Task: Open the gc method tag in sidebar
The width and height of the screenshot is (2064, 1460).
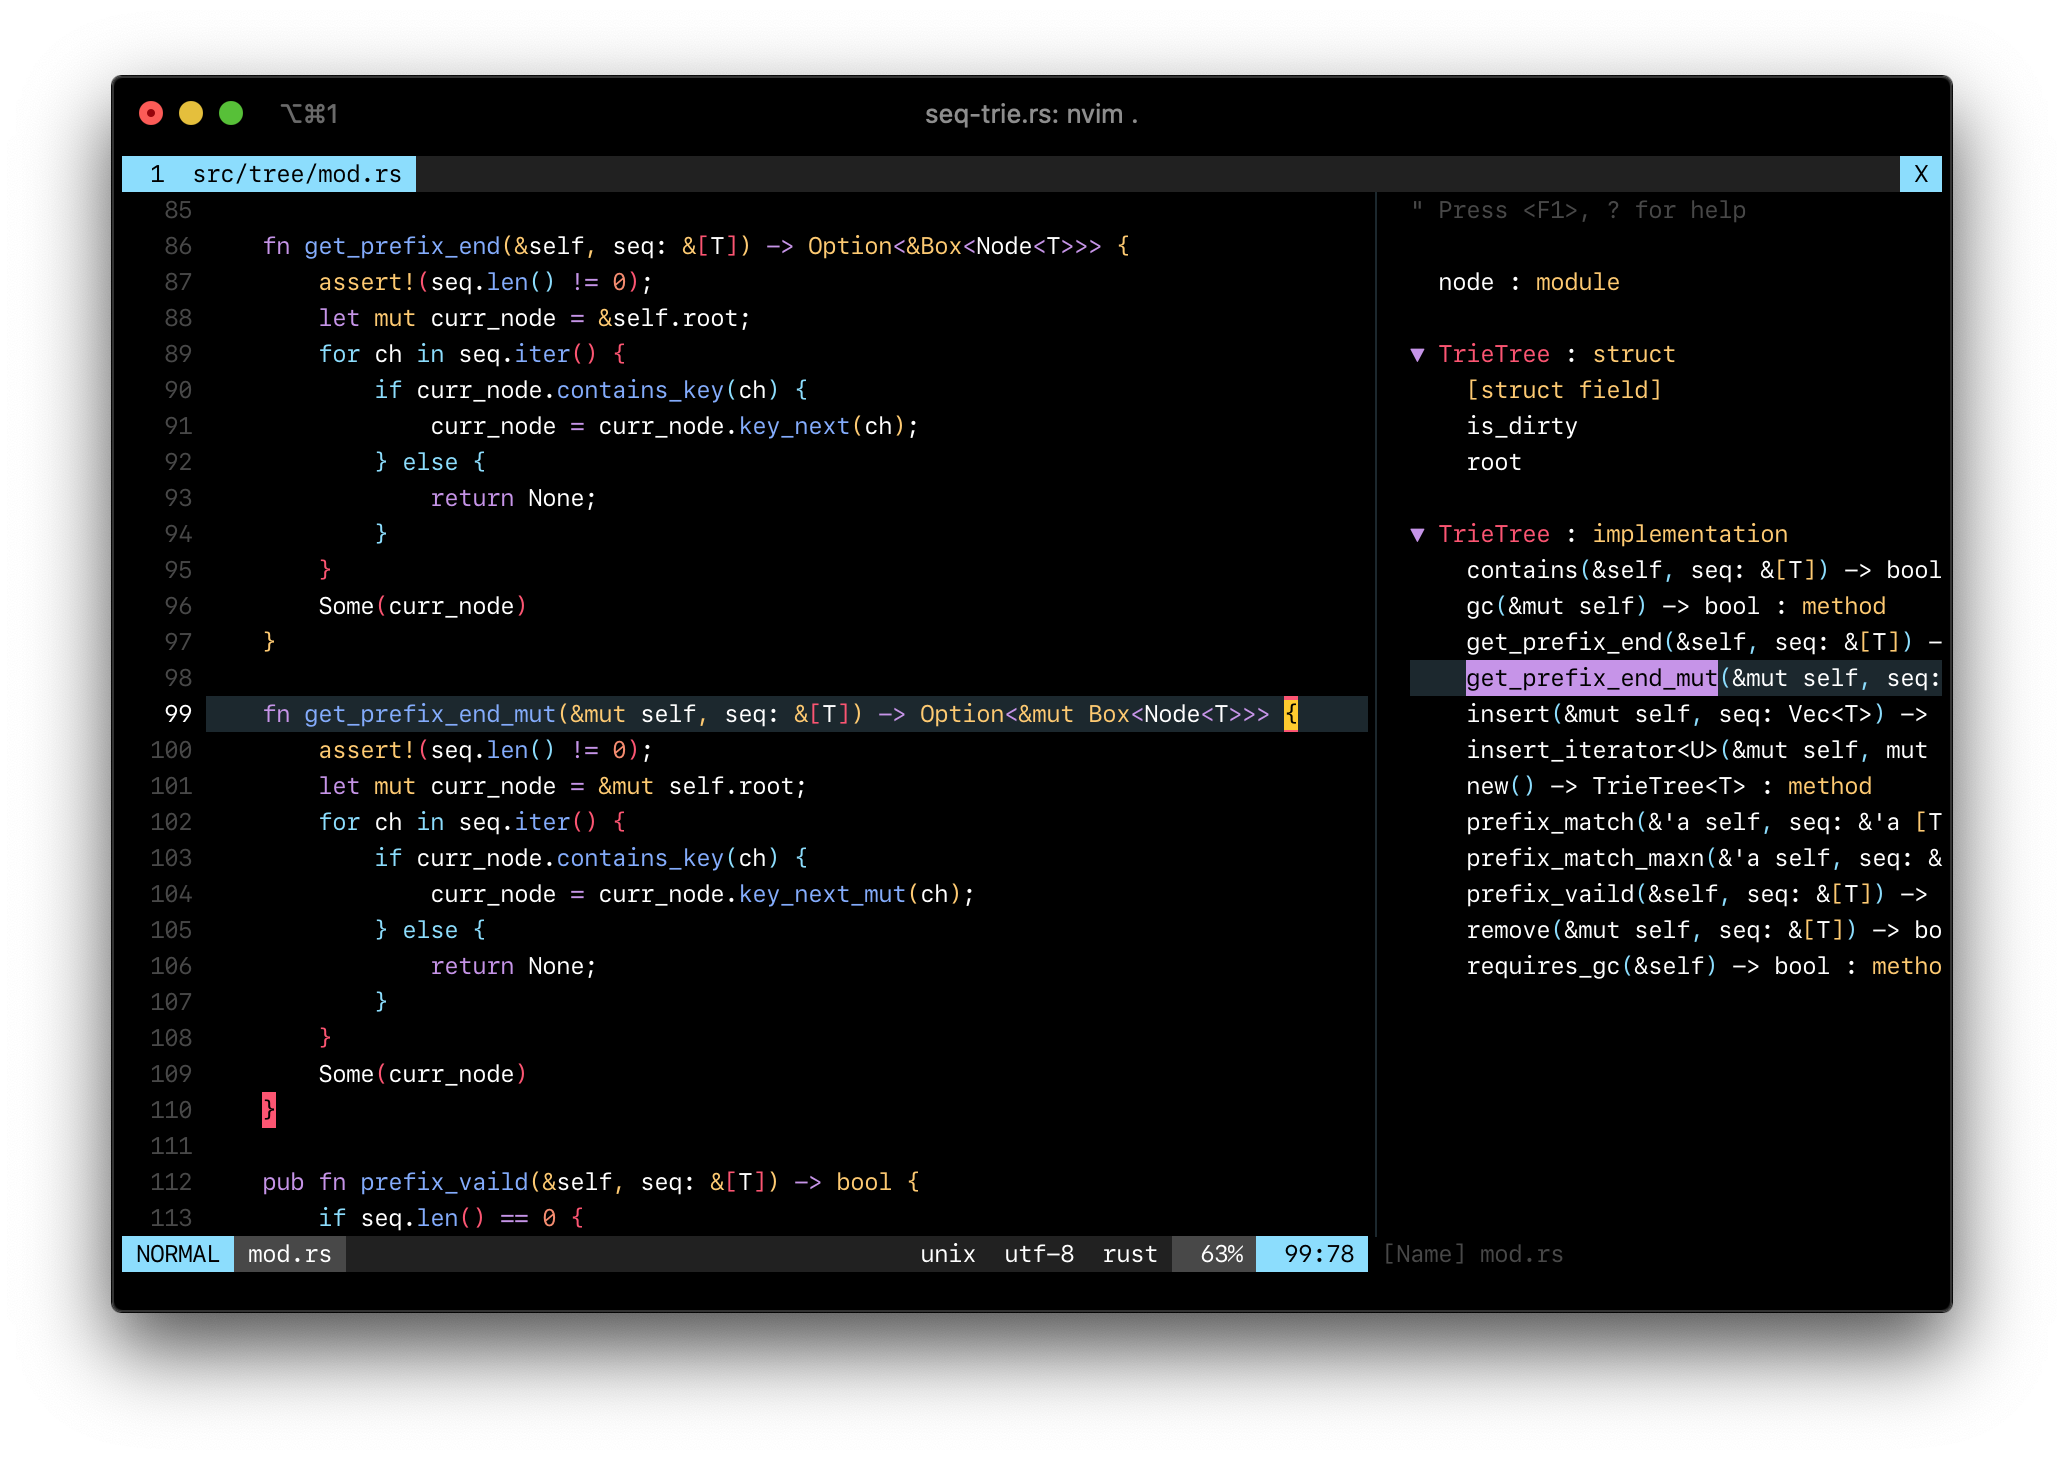Action: click(1479, 606)
